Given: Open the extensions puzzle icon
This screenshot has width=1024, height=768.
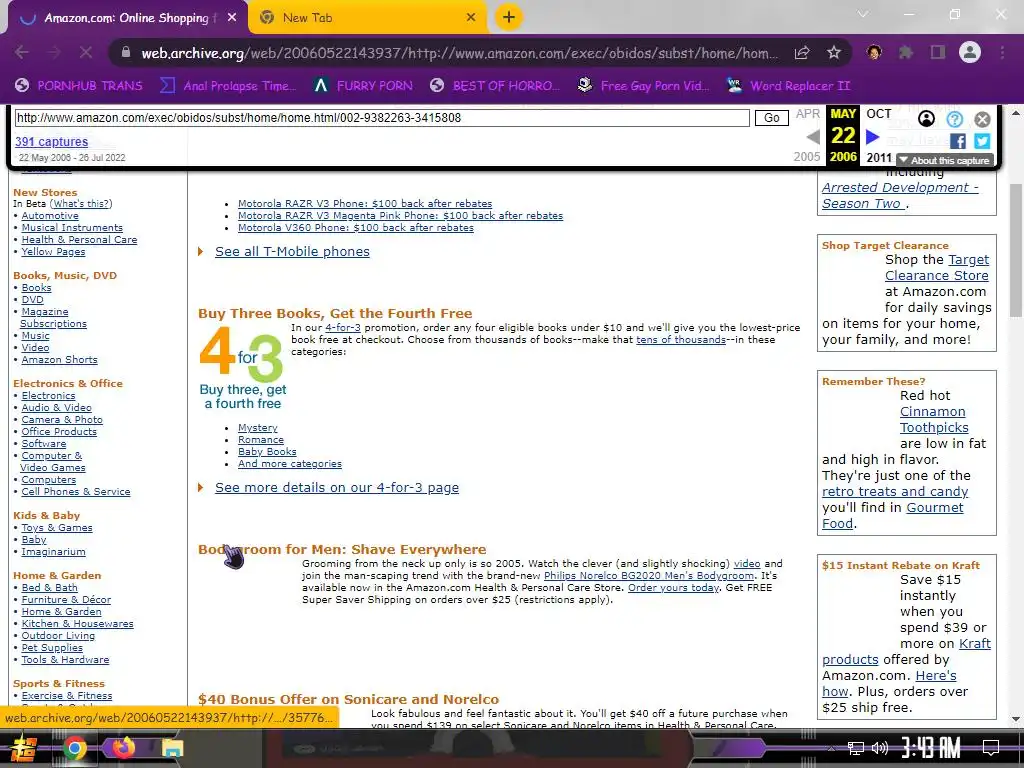Looking at the screenshot, I should tap(906, 52).
